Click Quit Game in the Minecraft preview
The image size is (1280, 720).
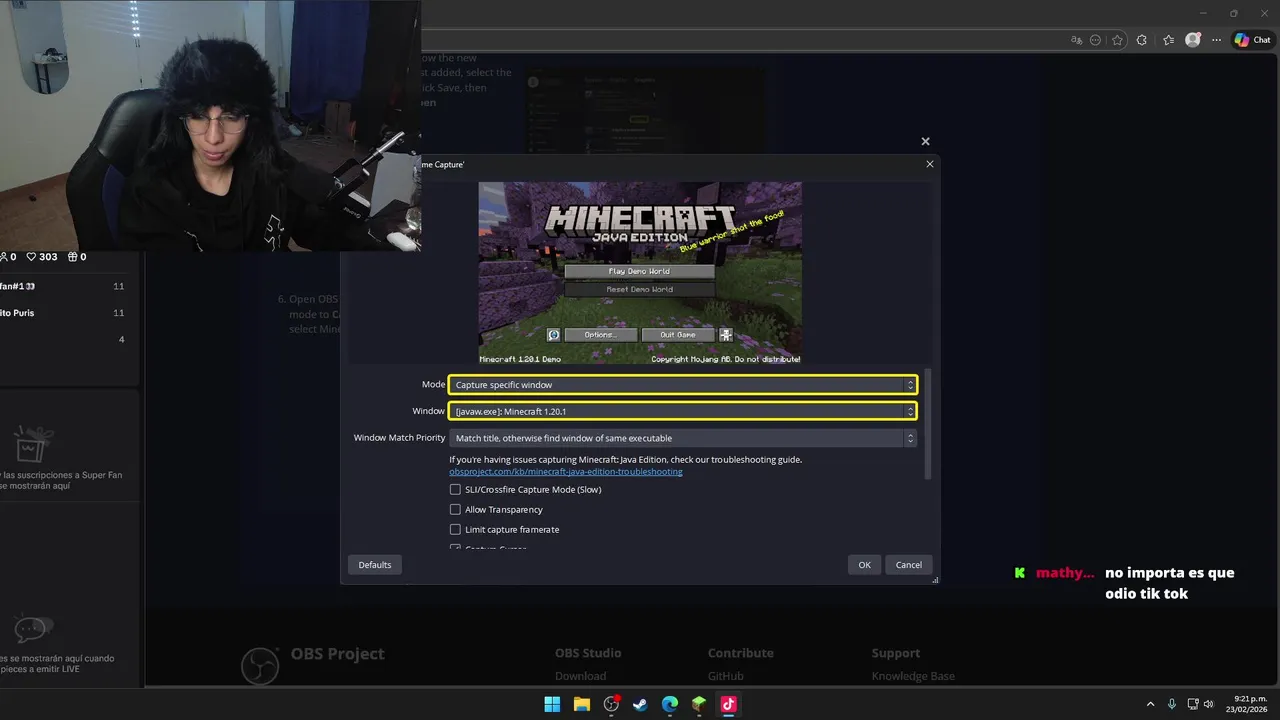[678, 335]
